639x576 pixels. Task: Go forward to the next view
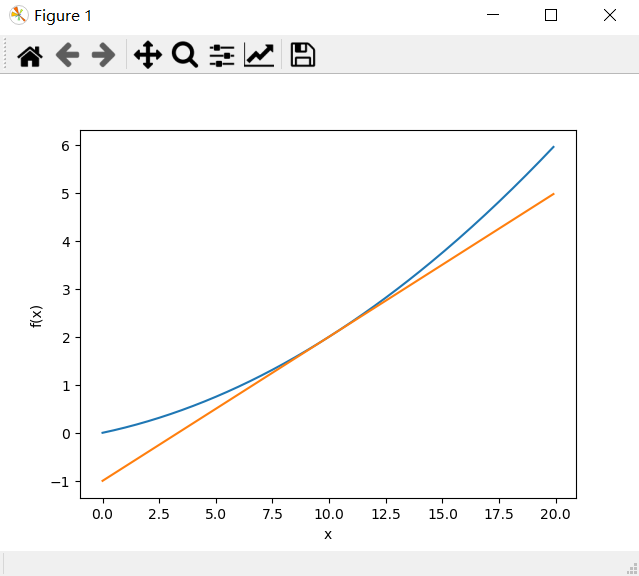(x=104, y=55)
